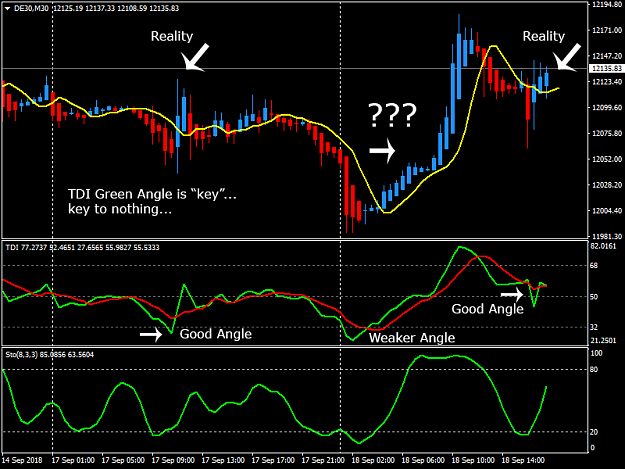Screen dimensions: 625x469
Task: Select the TDI indicator values label
Action: click(x=83, y=247)
